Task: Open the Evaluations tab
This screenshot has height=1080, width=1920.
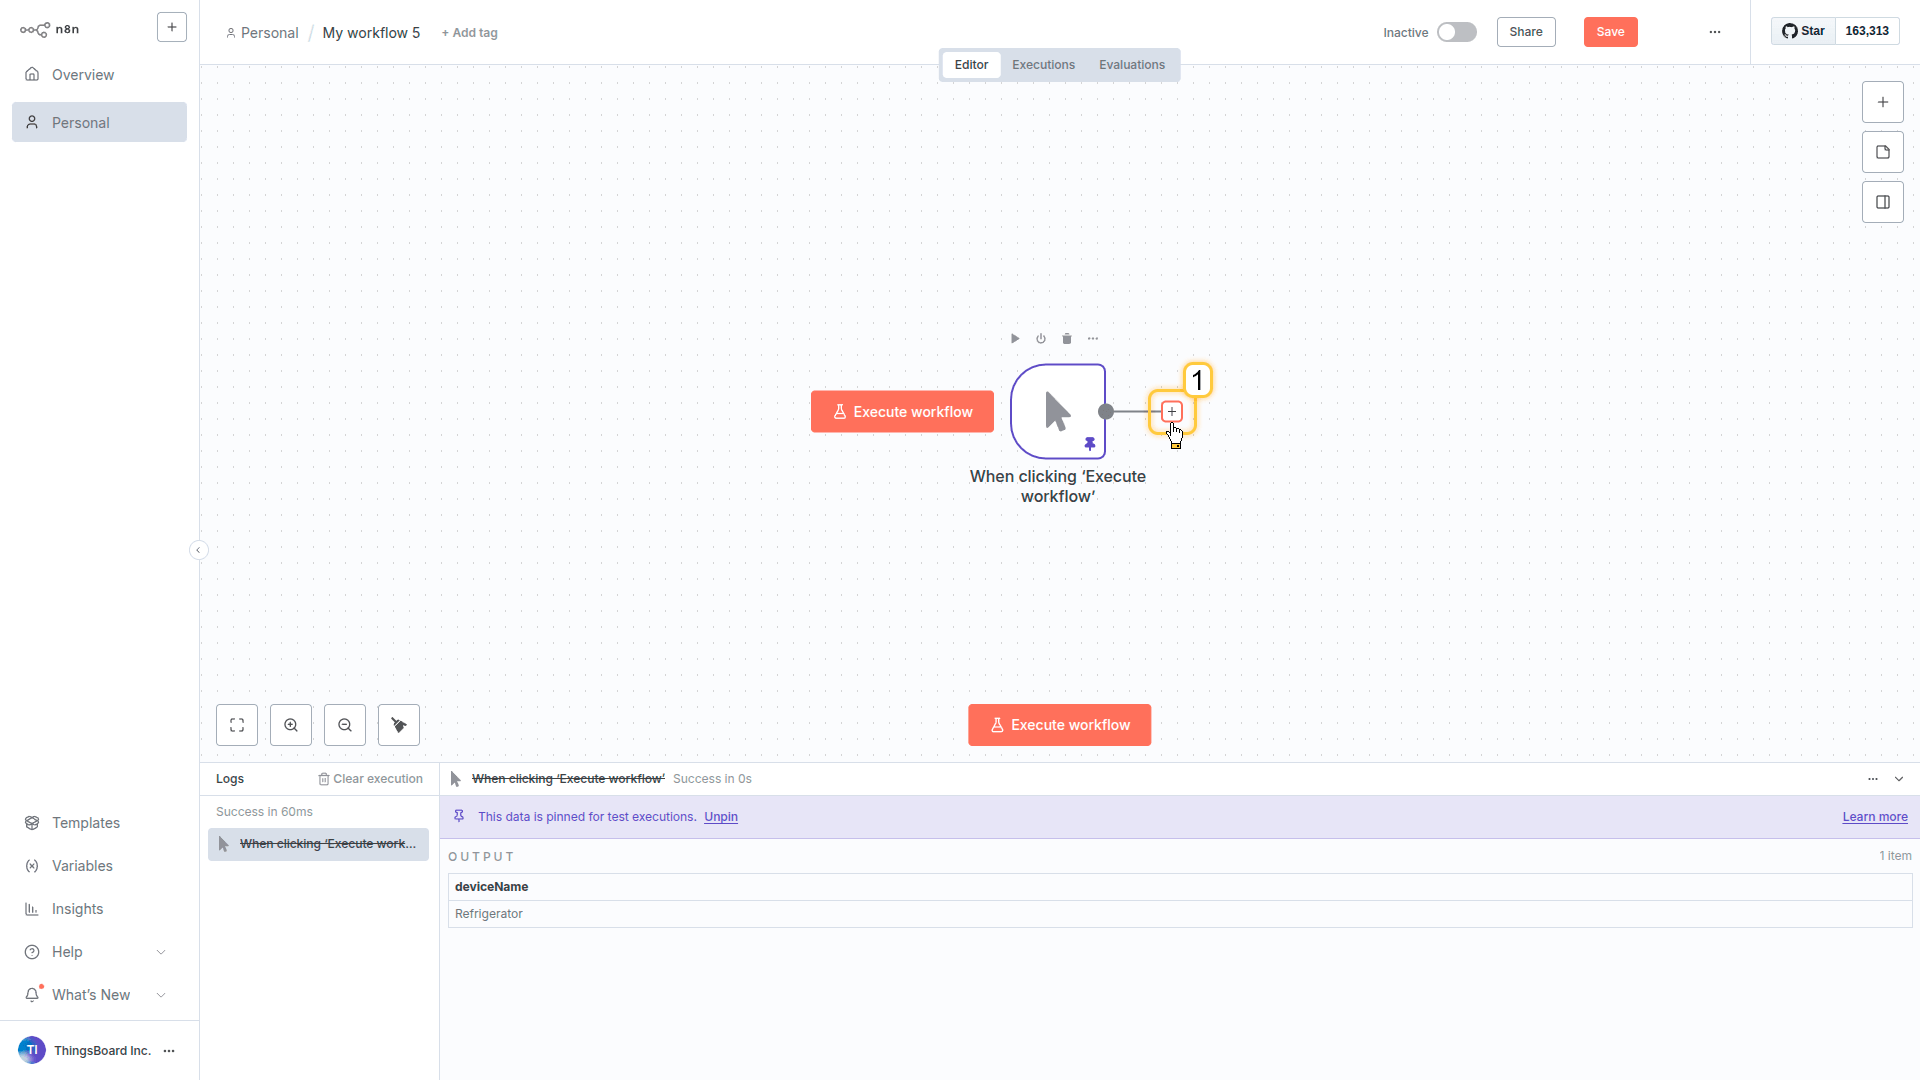Action: tap(1131, 65)
